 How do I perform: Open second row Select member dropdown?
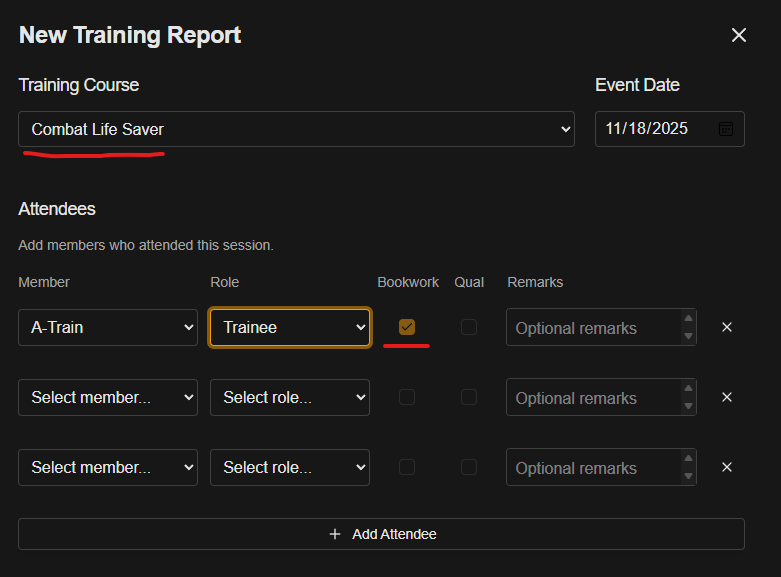[x=108, y=397]
